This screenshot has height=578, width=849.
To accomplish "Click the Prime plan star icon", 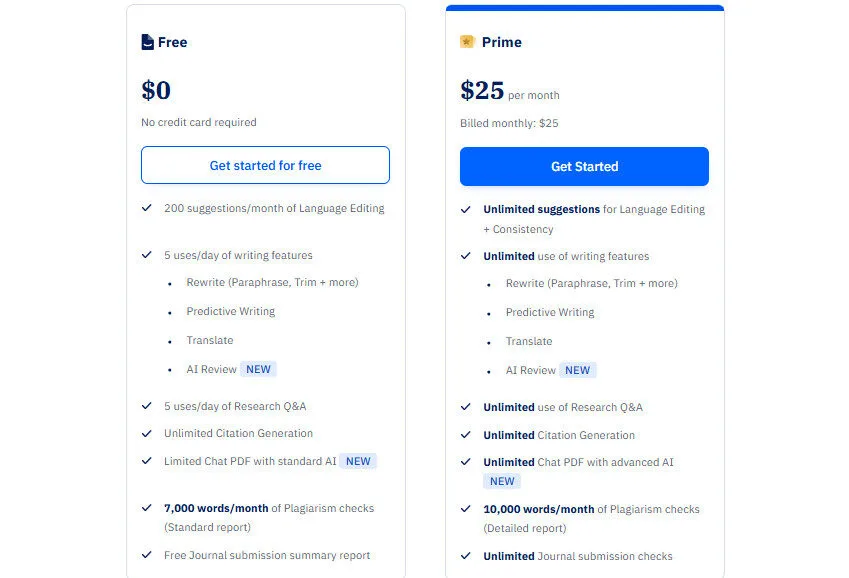I will [467, 42].
